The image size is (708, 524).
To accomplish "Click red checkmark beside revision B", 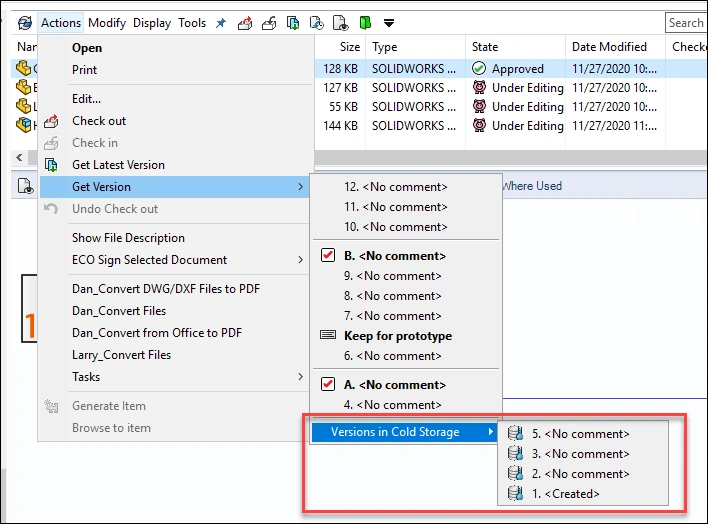I will 328,256.
